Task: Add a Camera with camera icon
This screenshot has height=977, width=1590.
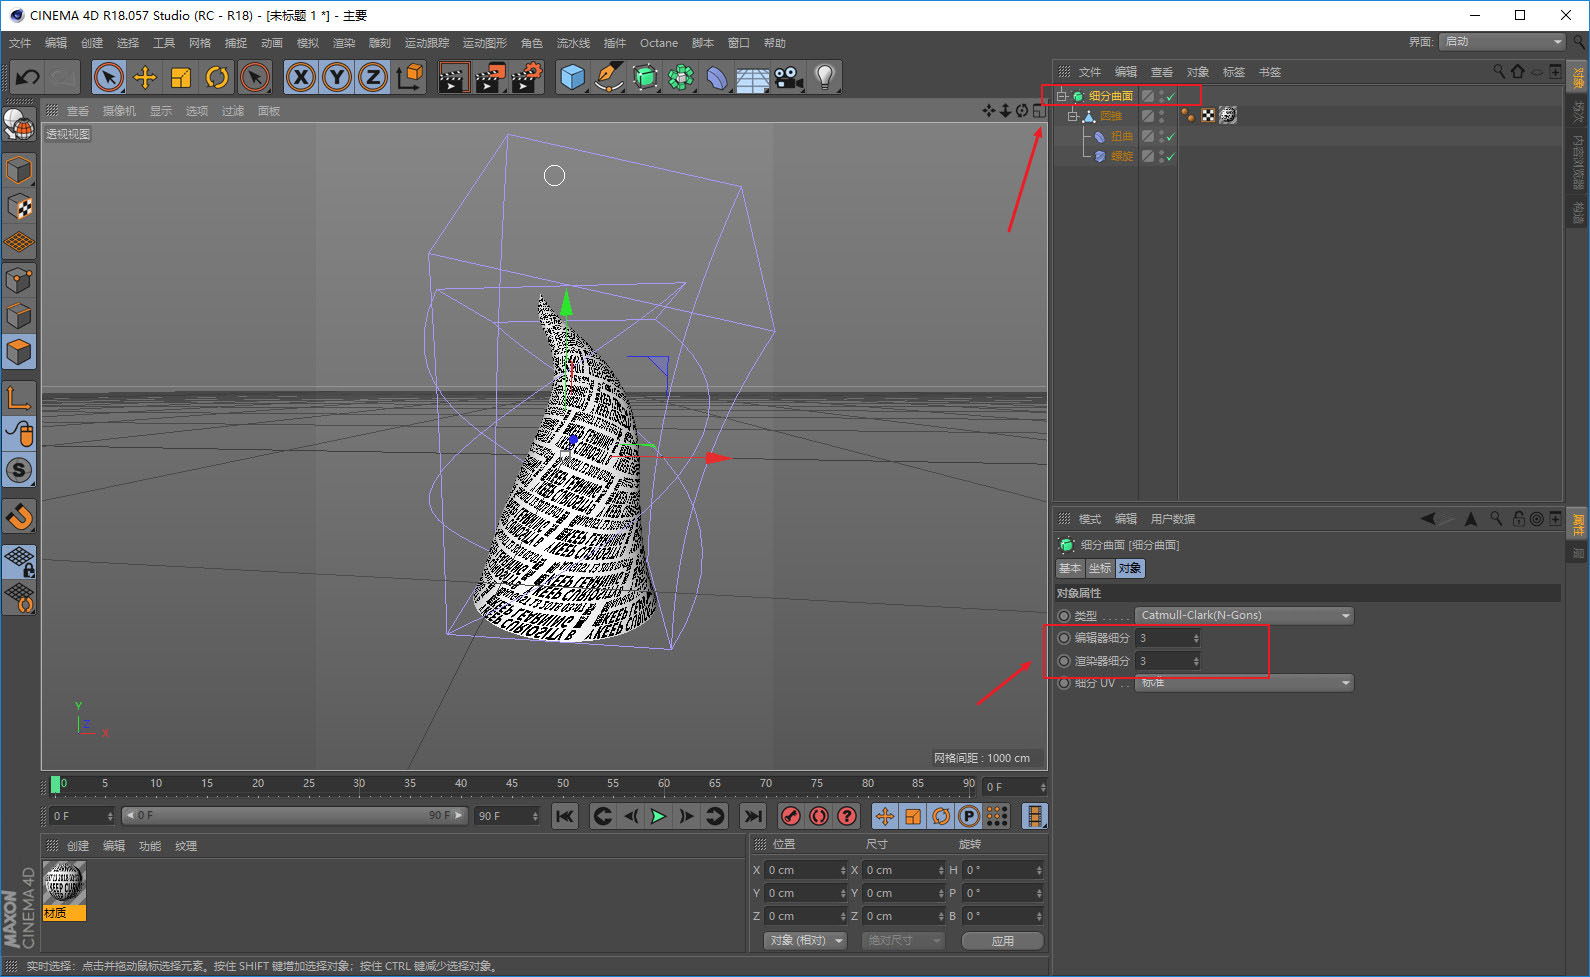Action: 788,77
